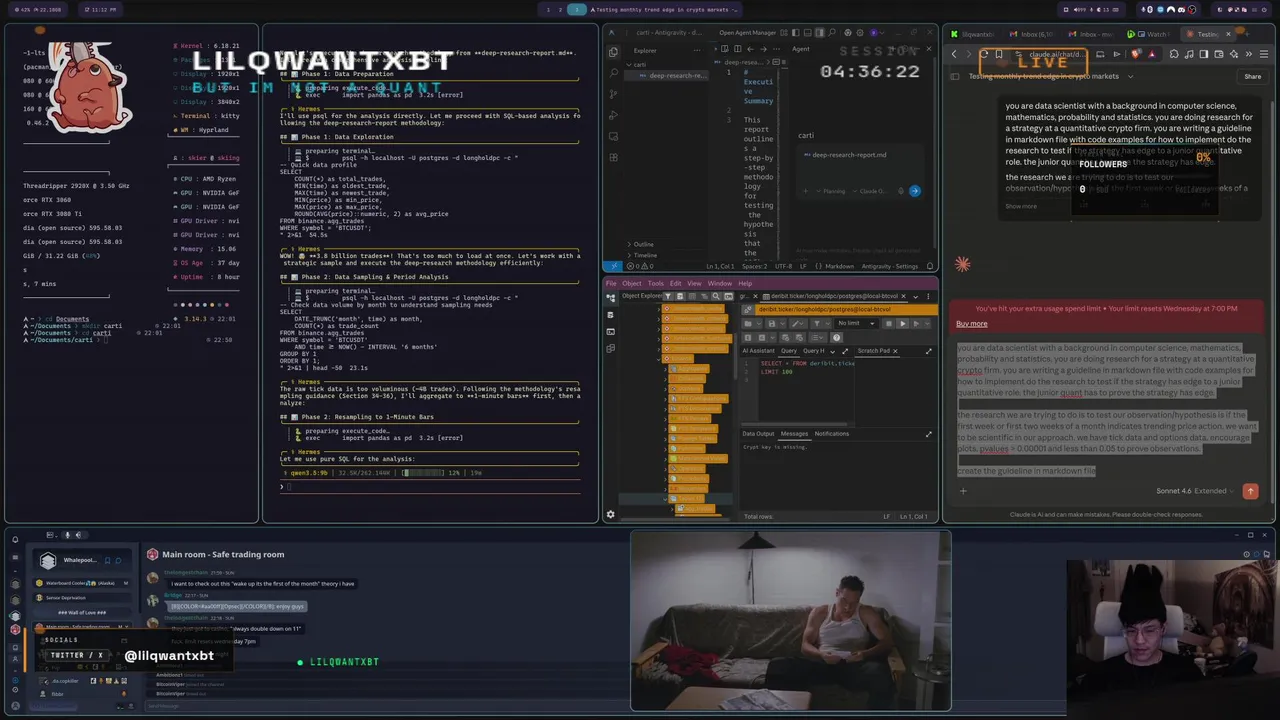This screenshot has height=720, width=1280.
Task: Open browser hamburger menu
Action: [x=1264, y=54]
